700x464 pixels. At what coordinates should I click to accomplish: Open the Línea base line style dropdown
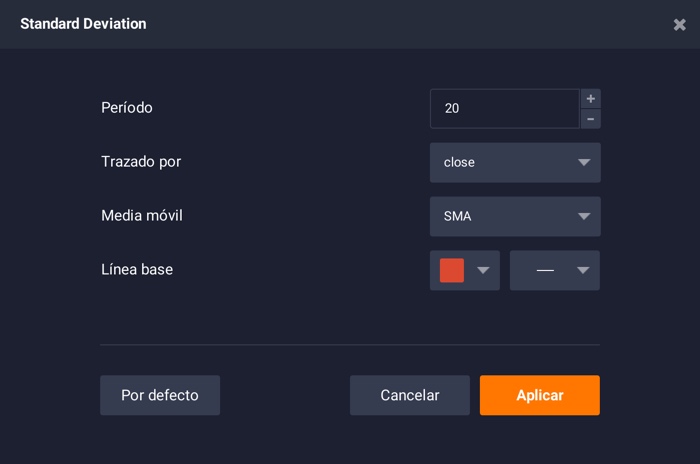(555, 270)
